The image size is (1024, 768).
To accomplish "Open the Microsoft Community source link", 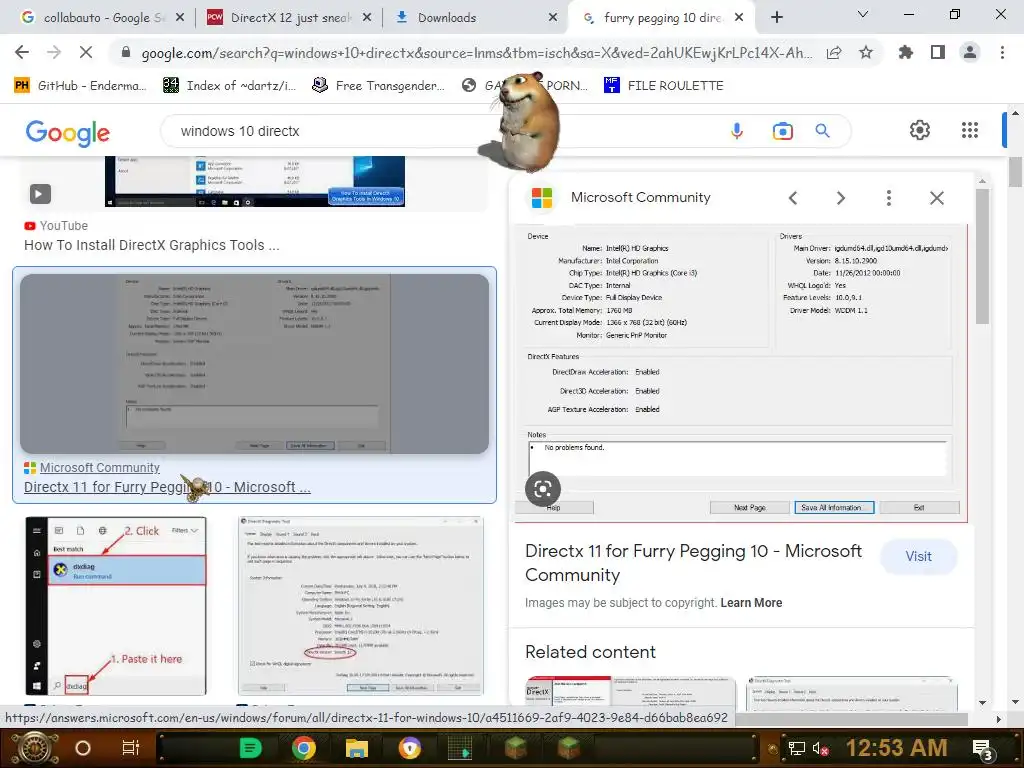I will [x=99, y=468].
